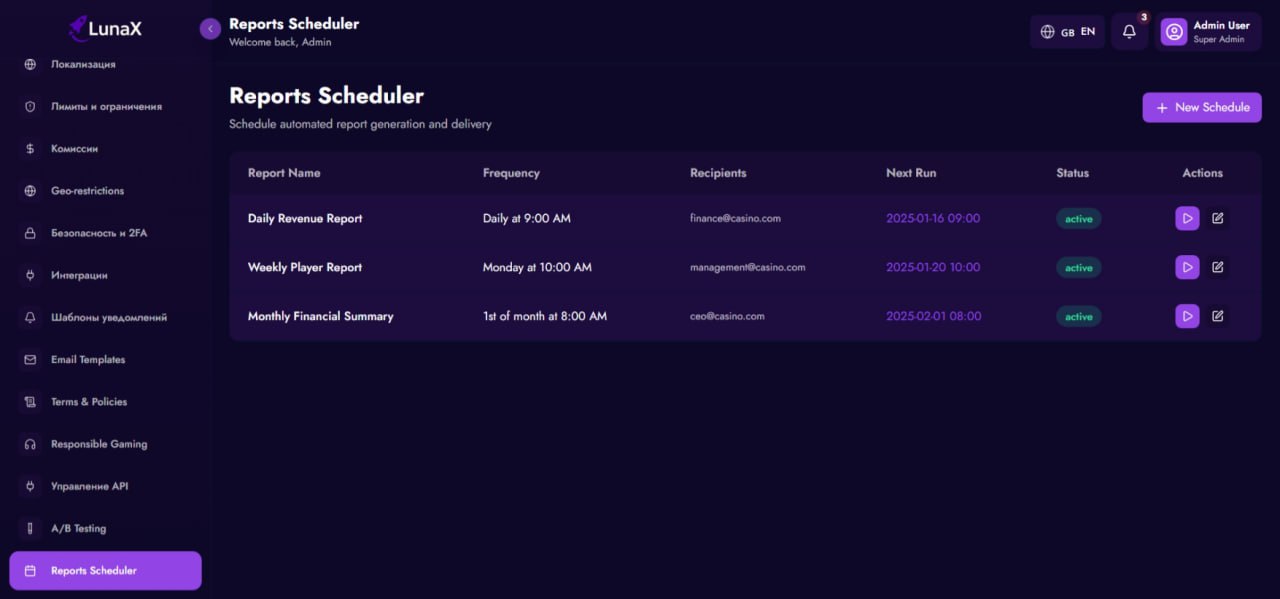This screenshot has width=1280, height=599.
Task: Open the GB EN language selector
Action: [1067, 32]
